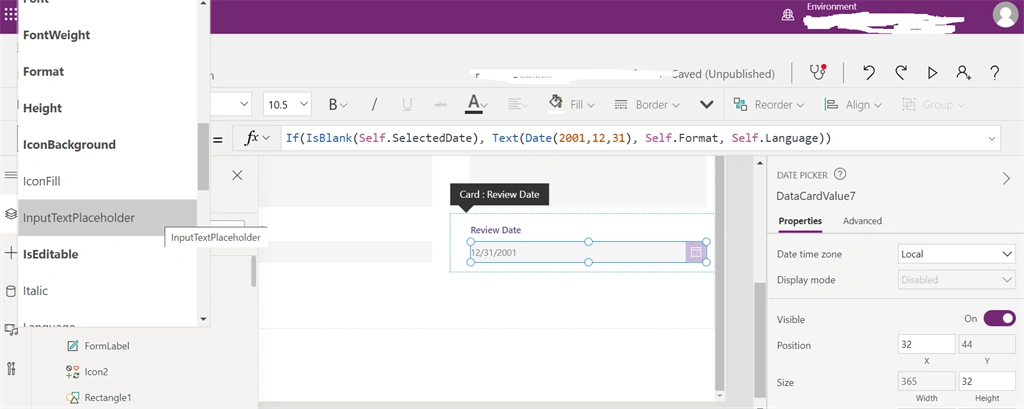This screenshot has height=409, width=1024.
Task: Open the Reorder menu
Action: click(x=769, y=105)
